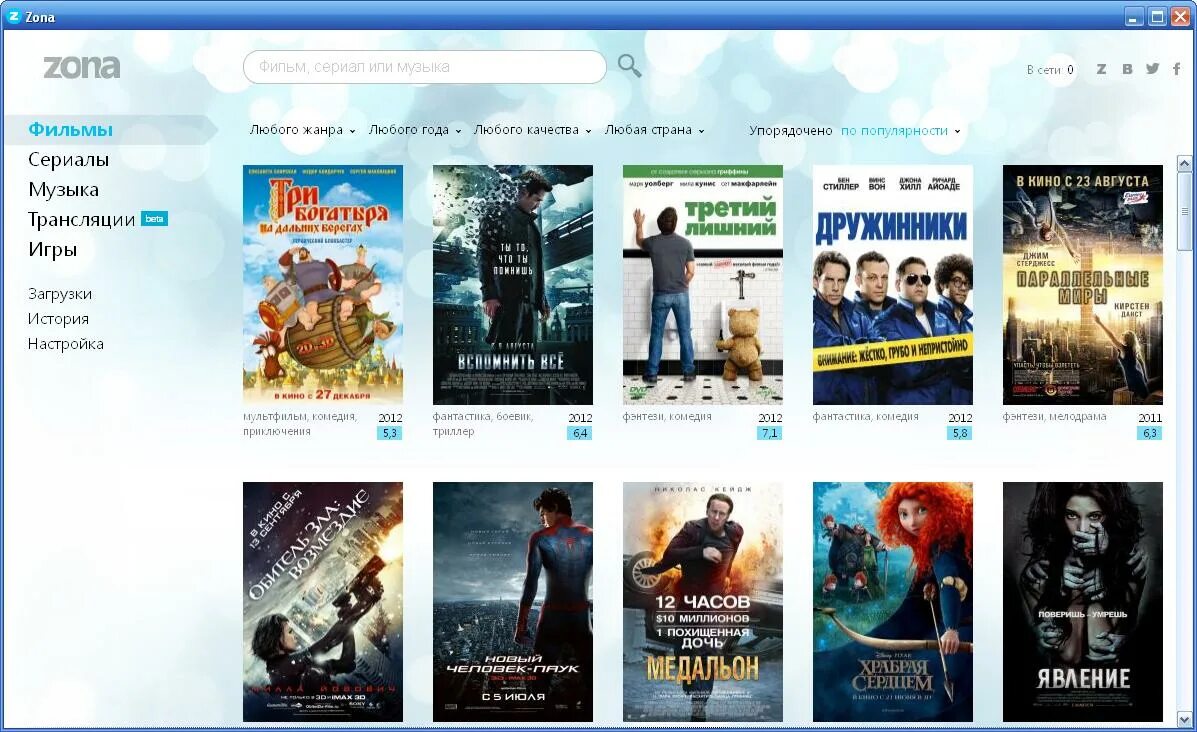Image resolution: width=1197 pixels, height=732 pixels.
Task: Open История page
Action: (x=58, y=319)
